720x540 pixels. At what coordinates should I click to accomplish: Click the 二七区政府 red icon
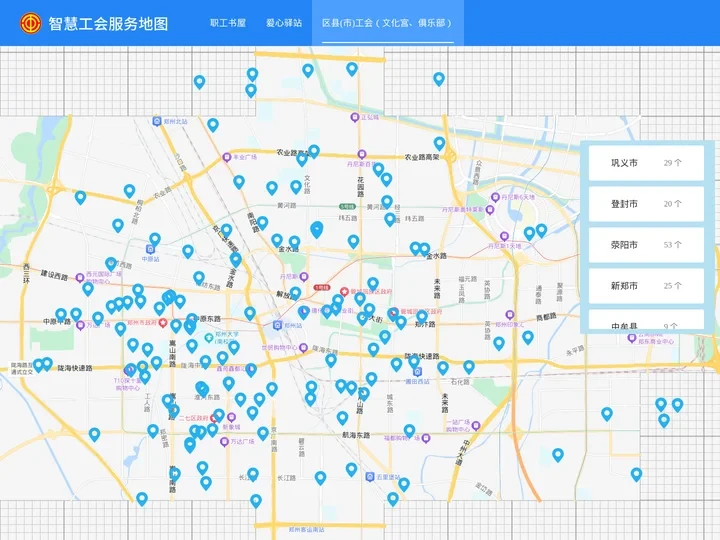(214, 418)
